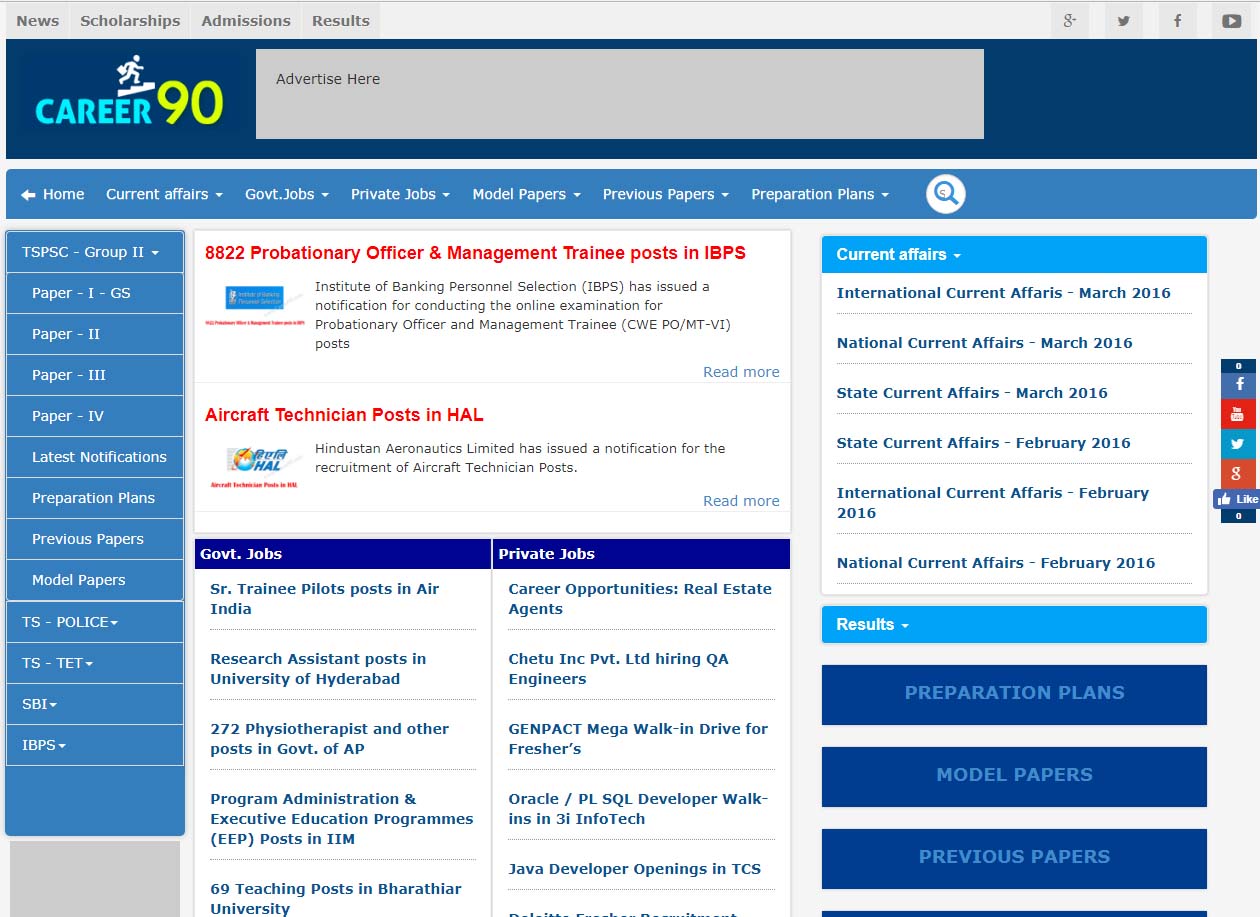
Task: Open 272 Physiotherapist posts in Govt. of AP
Action: (330, 739)
